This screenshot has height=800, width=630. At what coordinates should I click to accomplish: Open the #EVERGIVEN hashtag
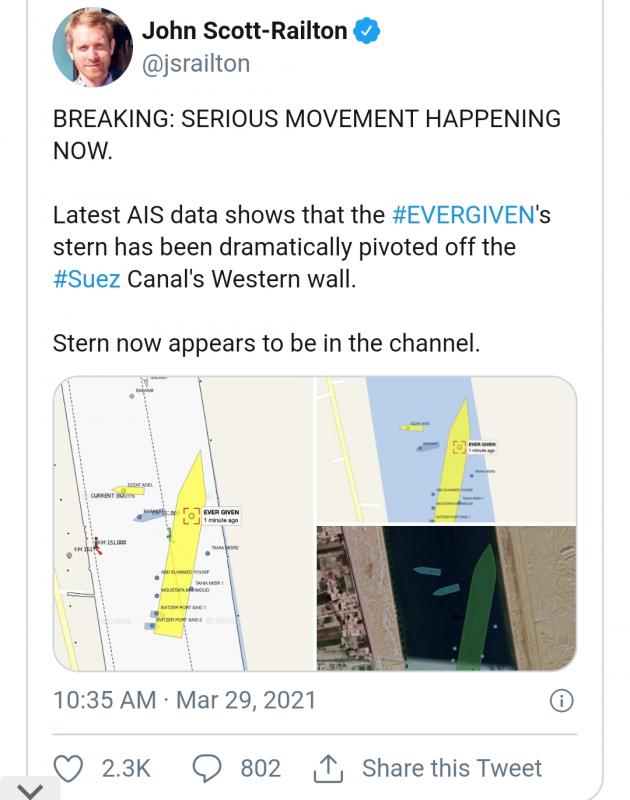tap(463, 215)
